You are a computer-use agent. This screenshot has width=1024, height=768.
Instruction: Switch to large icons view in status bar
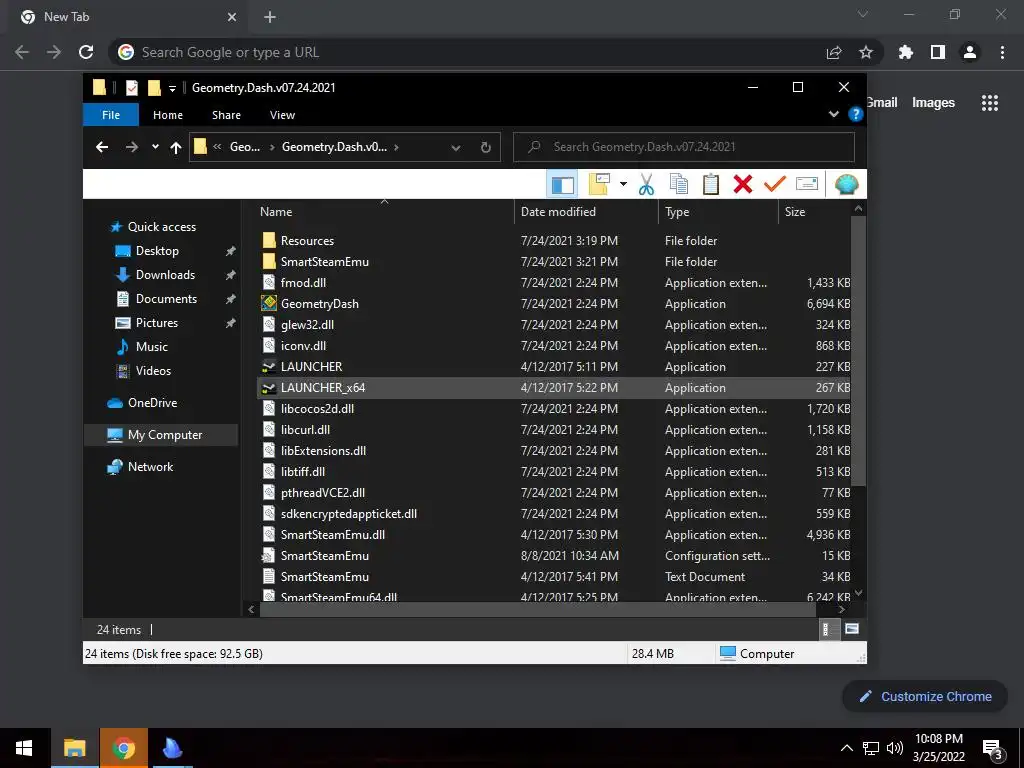tap(852, 630)
